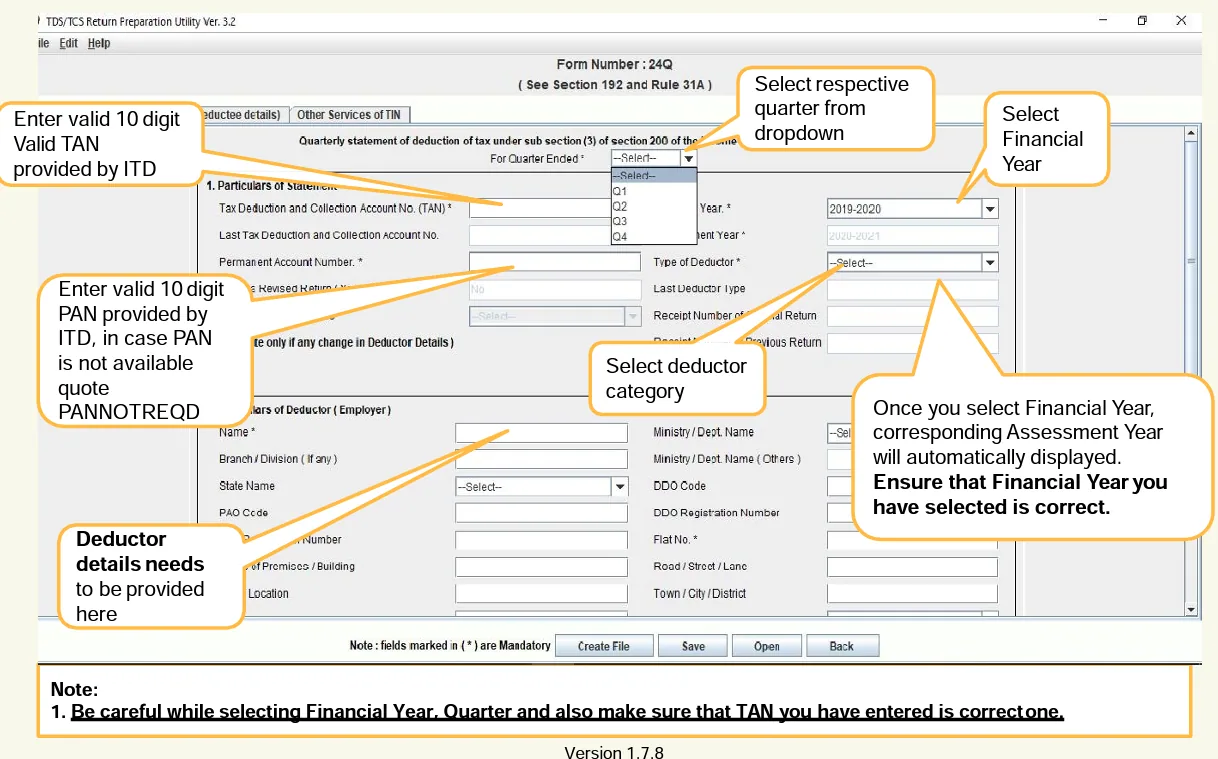Choose Q2 from the quarter list
Screen dimensions: 1218x759
653,206
